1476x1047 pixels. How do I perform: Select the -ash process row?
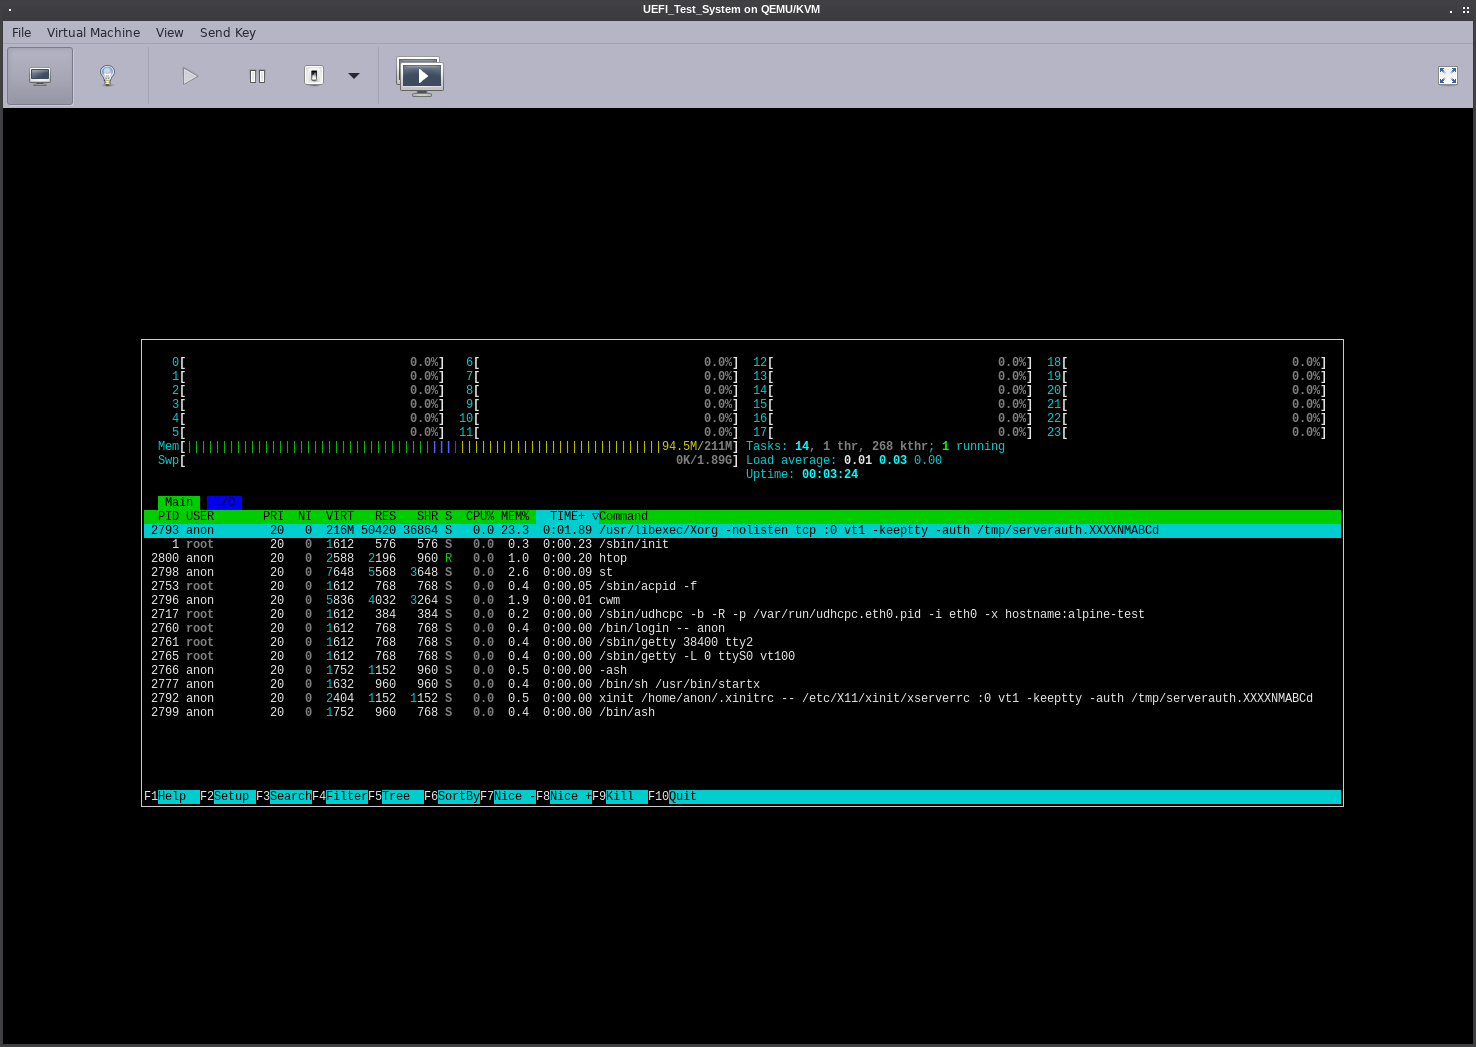(x=742, y=671)
